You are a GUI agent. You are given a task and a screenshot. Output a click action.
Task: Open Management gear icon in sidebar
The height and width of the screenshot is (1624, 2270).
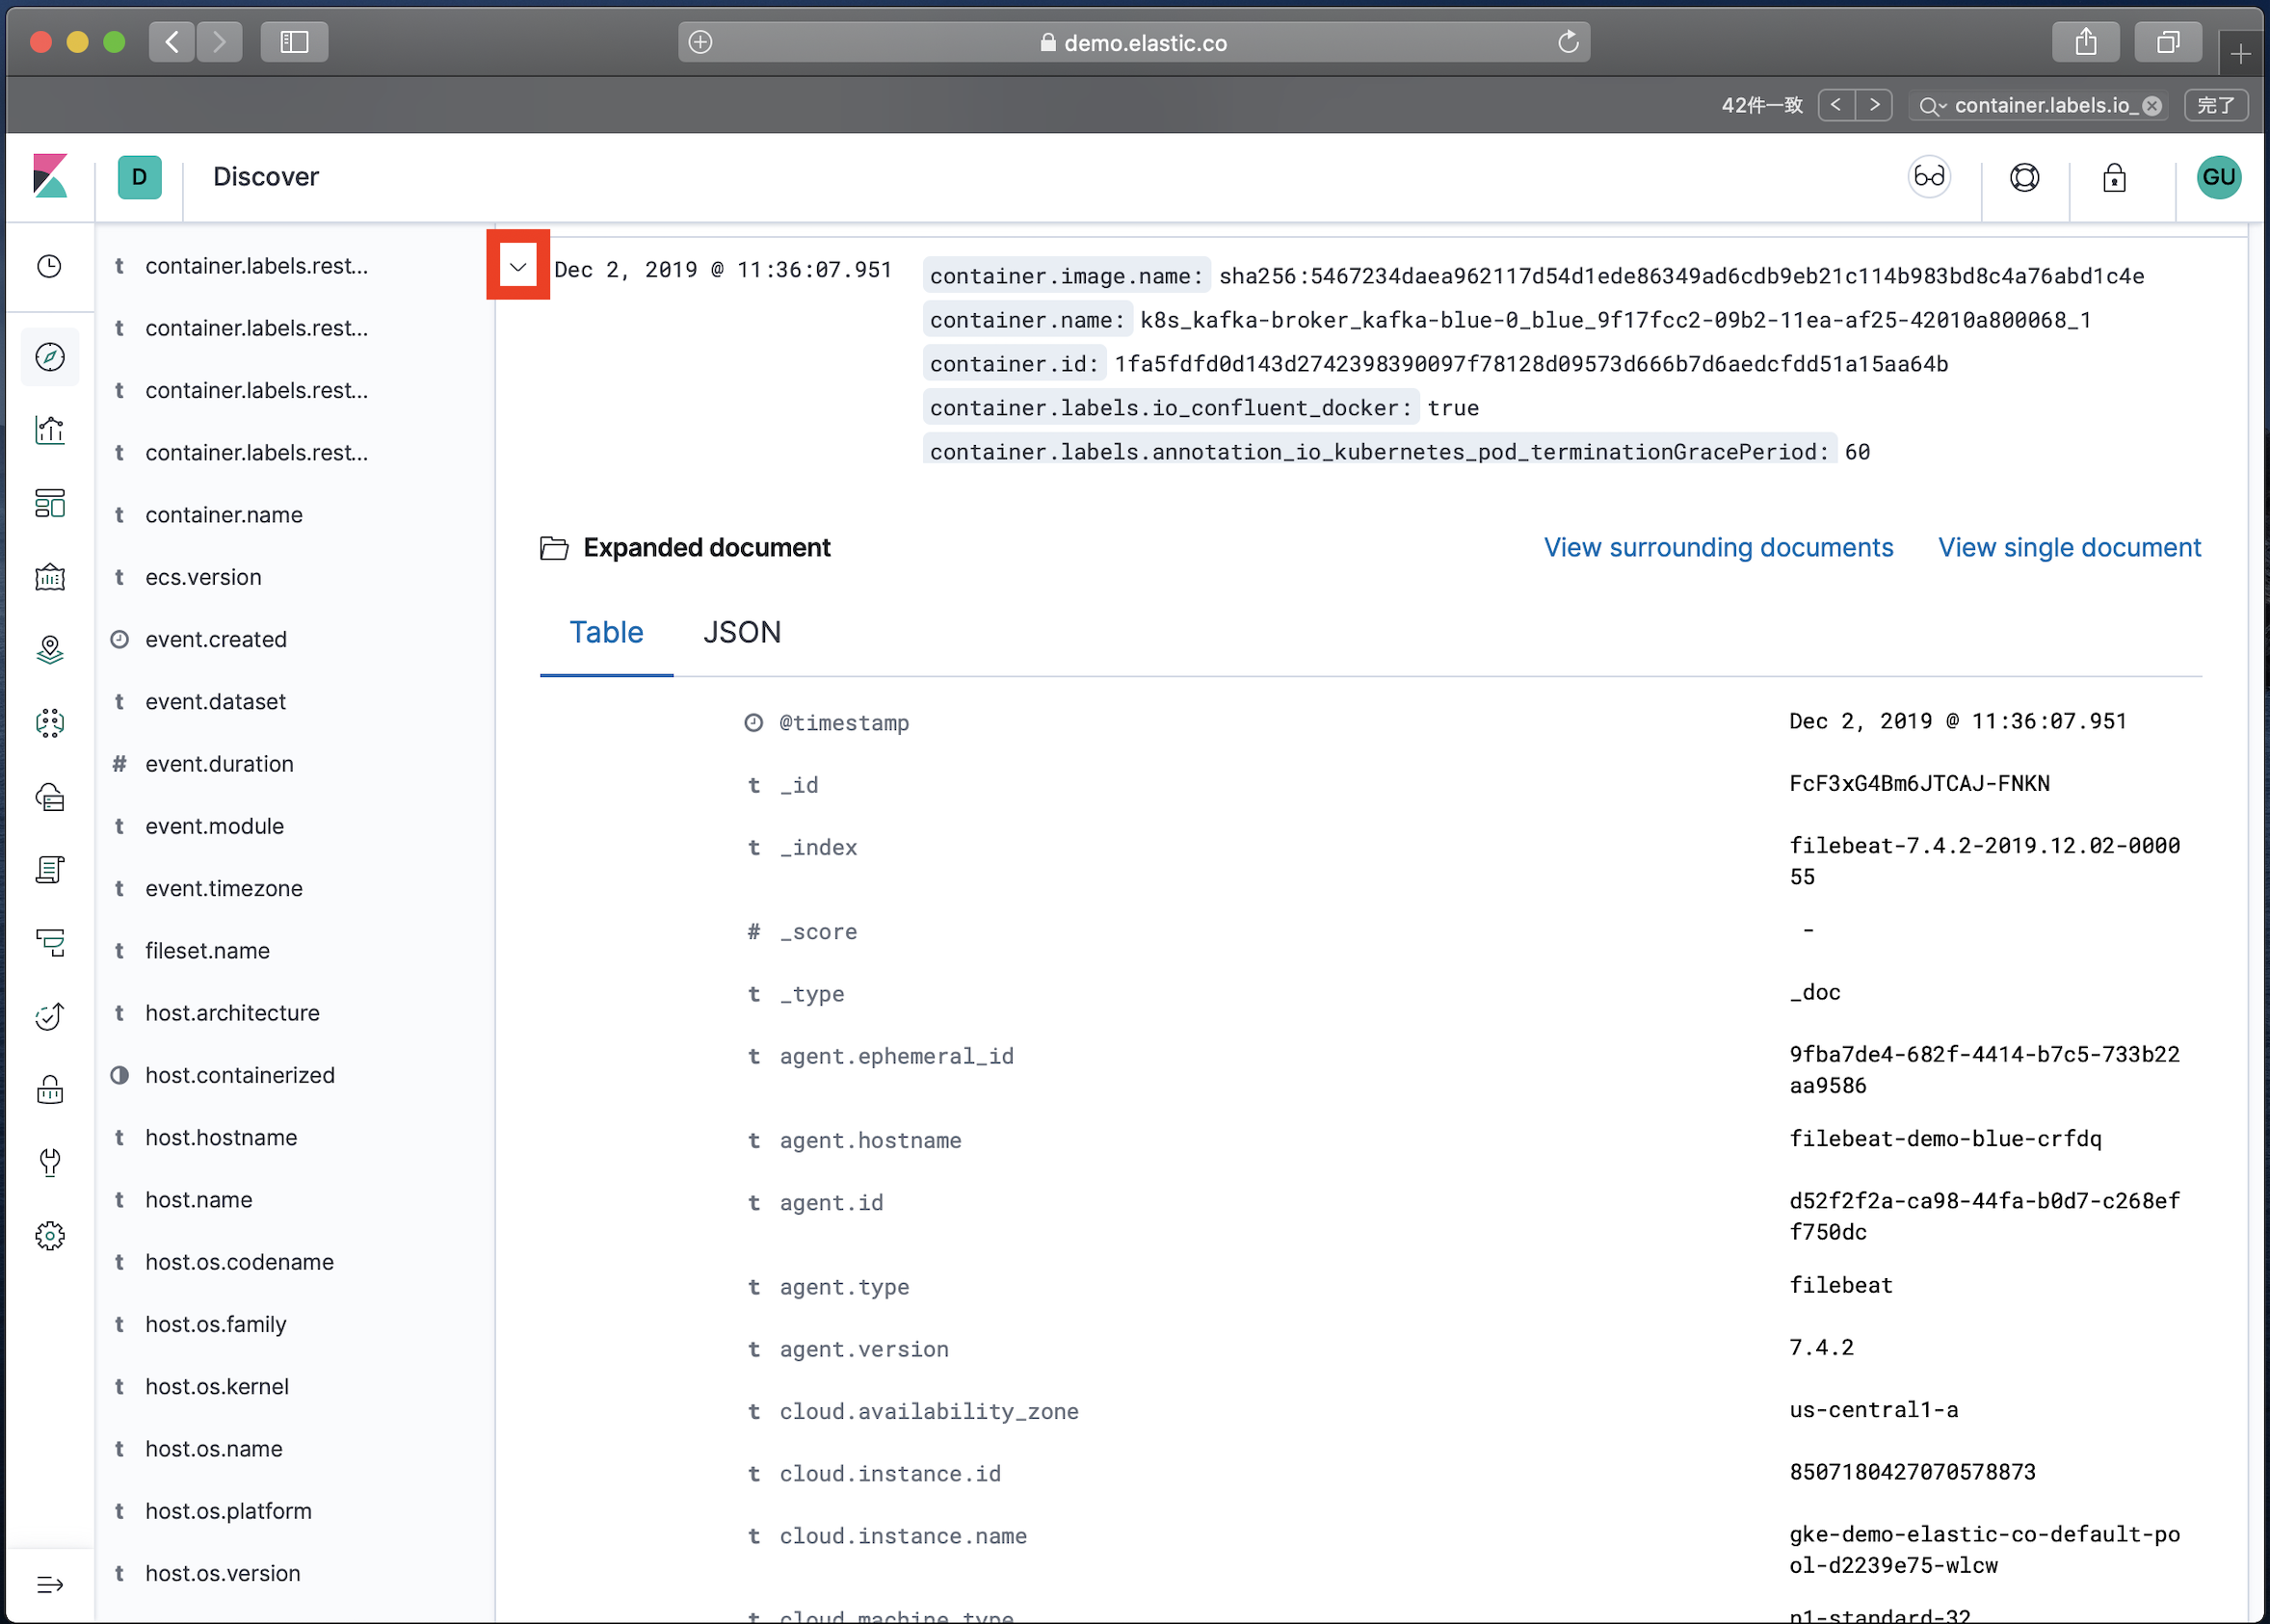tap(50, 1236)
